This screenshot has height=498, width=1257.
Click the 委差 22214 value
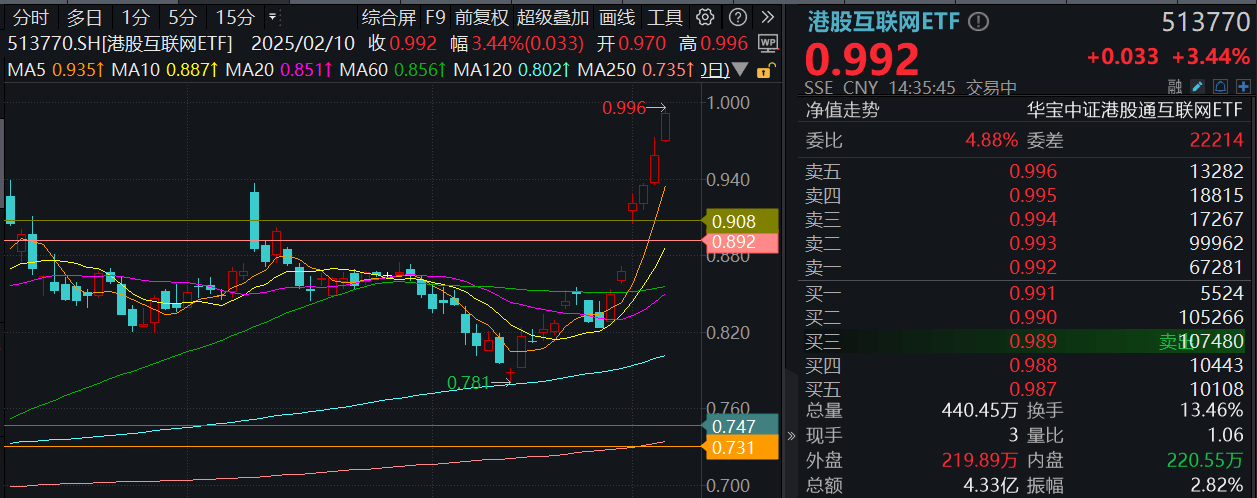click(1219, 141)
